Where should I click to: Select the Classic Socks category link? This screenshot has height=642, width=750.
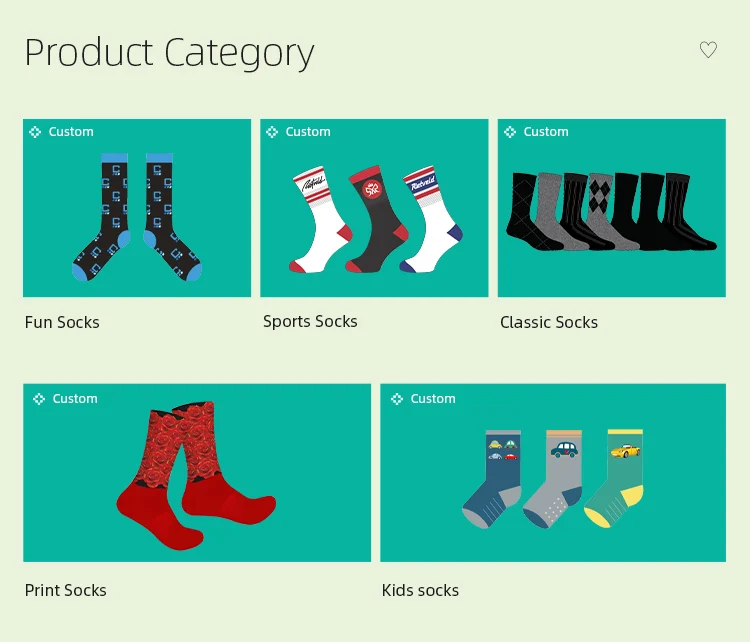549,322
